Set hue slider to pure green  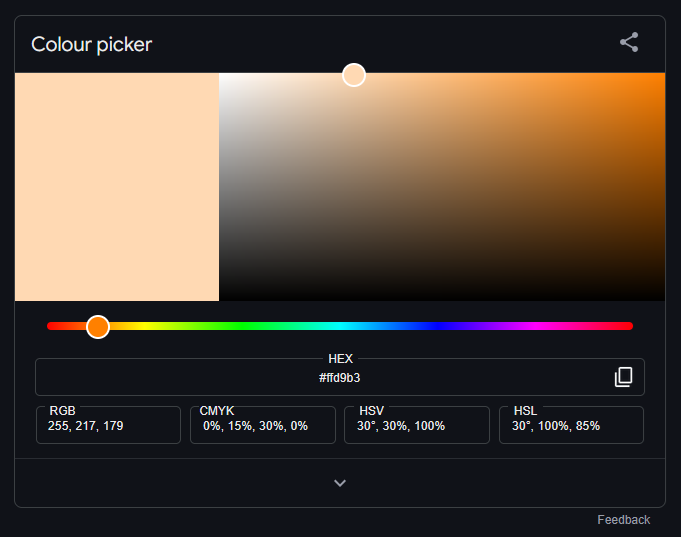[x=242, y=326]
